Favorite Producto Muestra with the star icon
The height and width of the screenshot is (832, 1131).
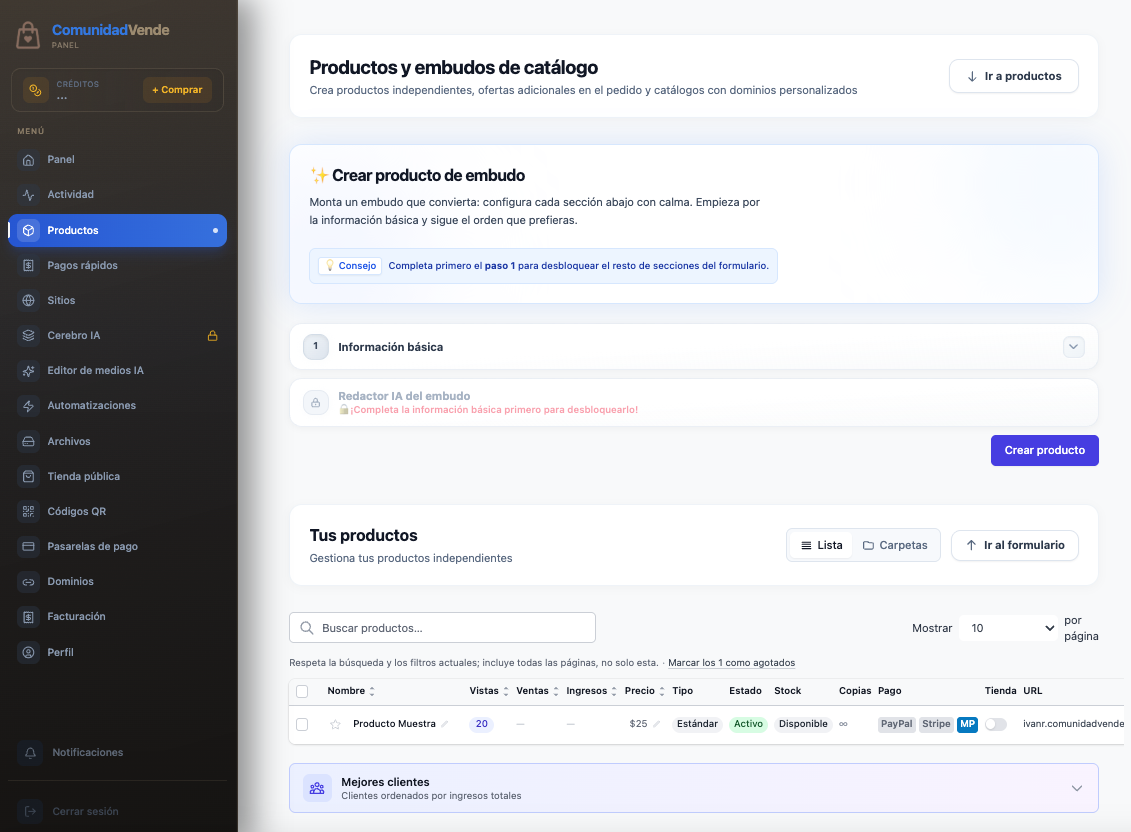tap(335, 724)
